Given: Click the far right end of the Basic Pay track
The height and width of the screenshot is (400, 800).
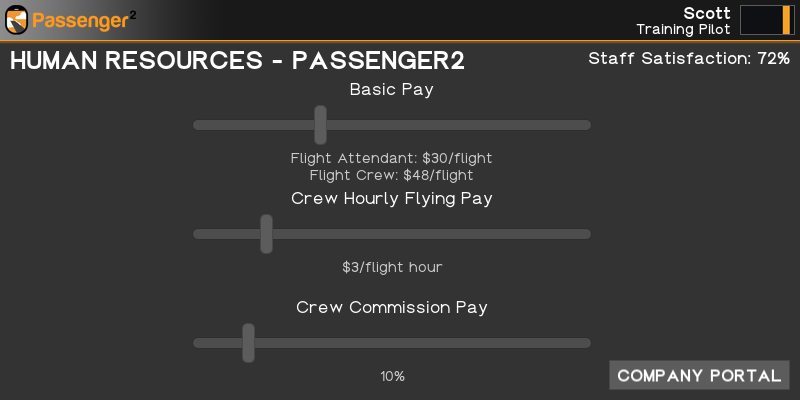Looking at the screenshot, I should coord(586,125).
